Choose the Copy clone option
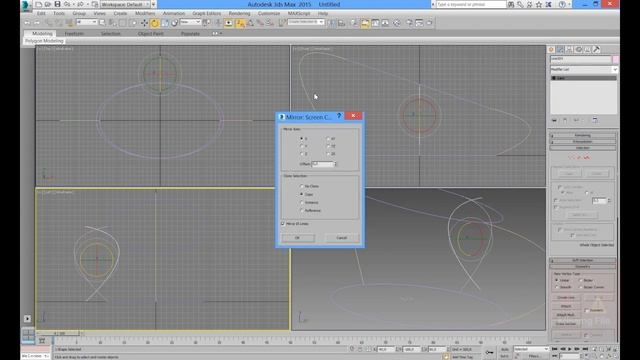The image size is (640, 360). 302,194
